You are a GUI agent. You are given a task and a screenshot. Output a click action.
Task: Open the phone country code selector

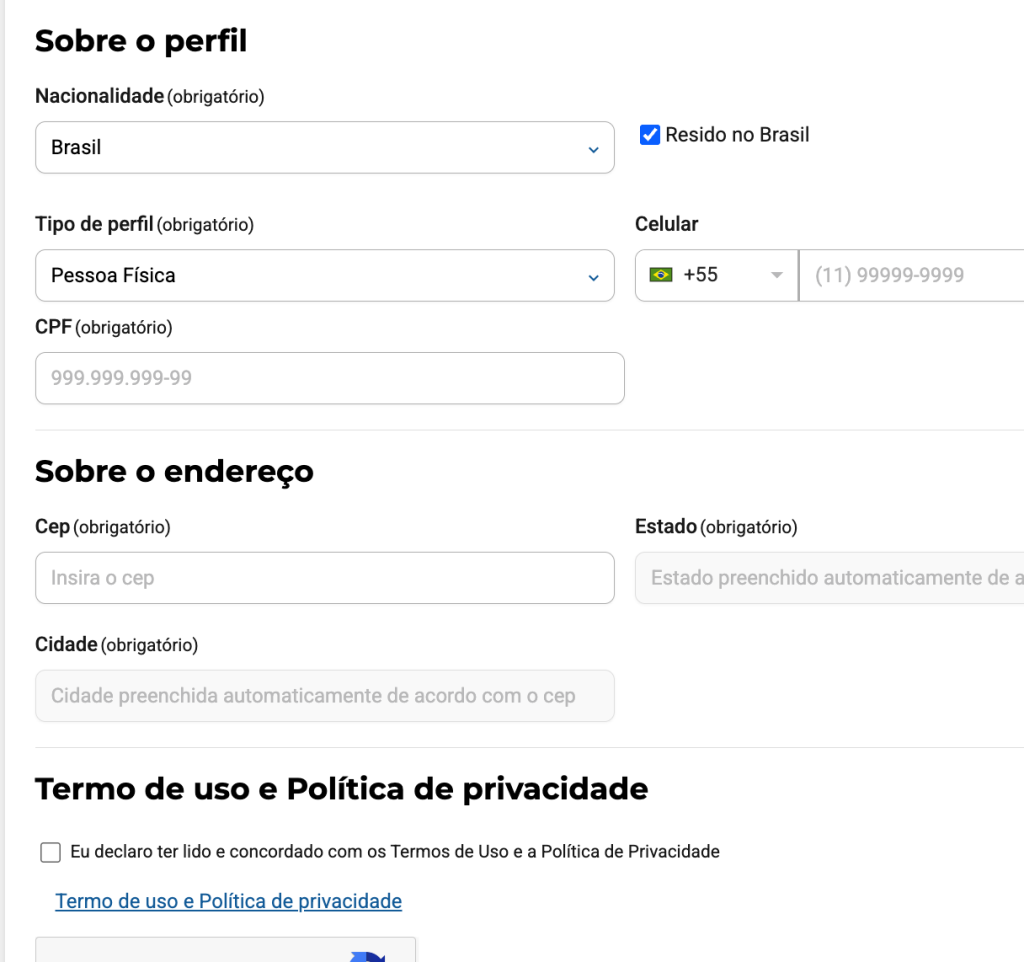(x=716, y=275)
